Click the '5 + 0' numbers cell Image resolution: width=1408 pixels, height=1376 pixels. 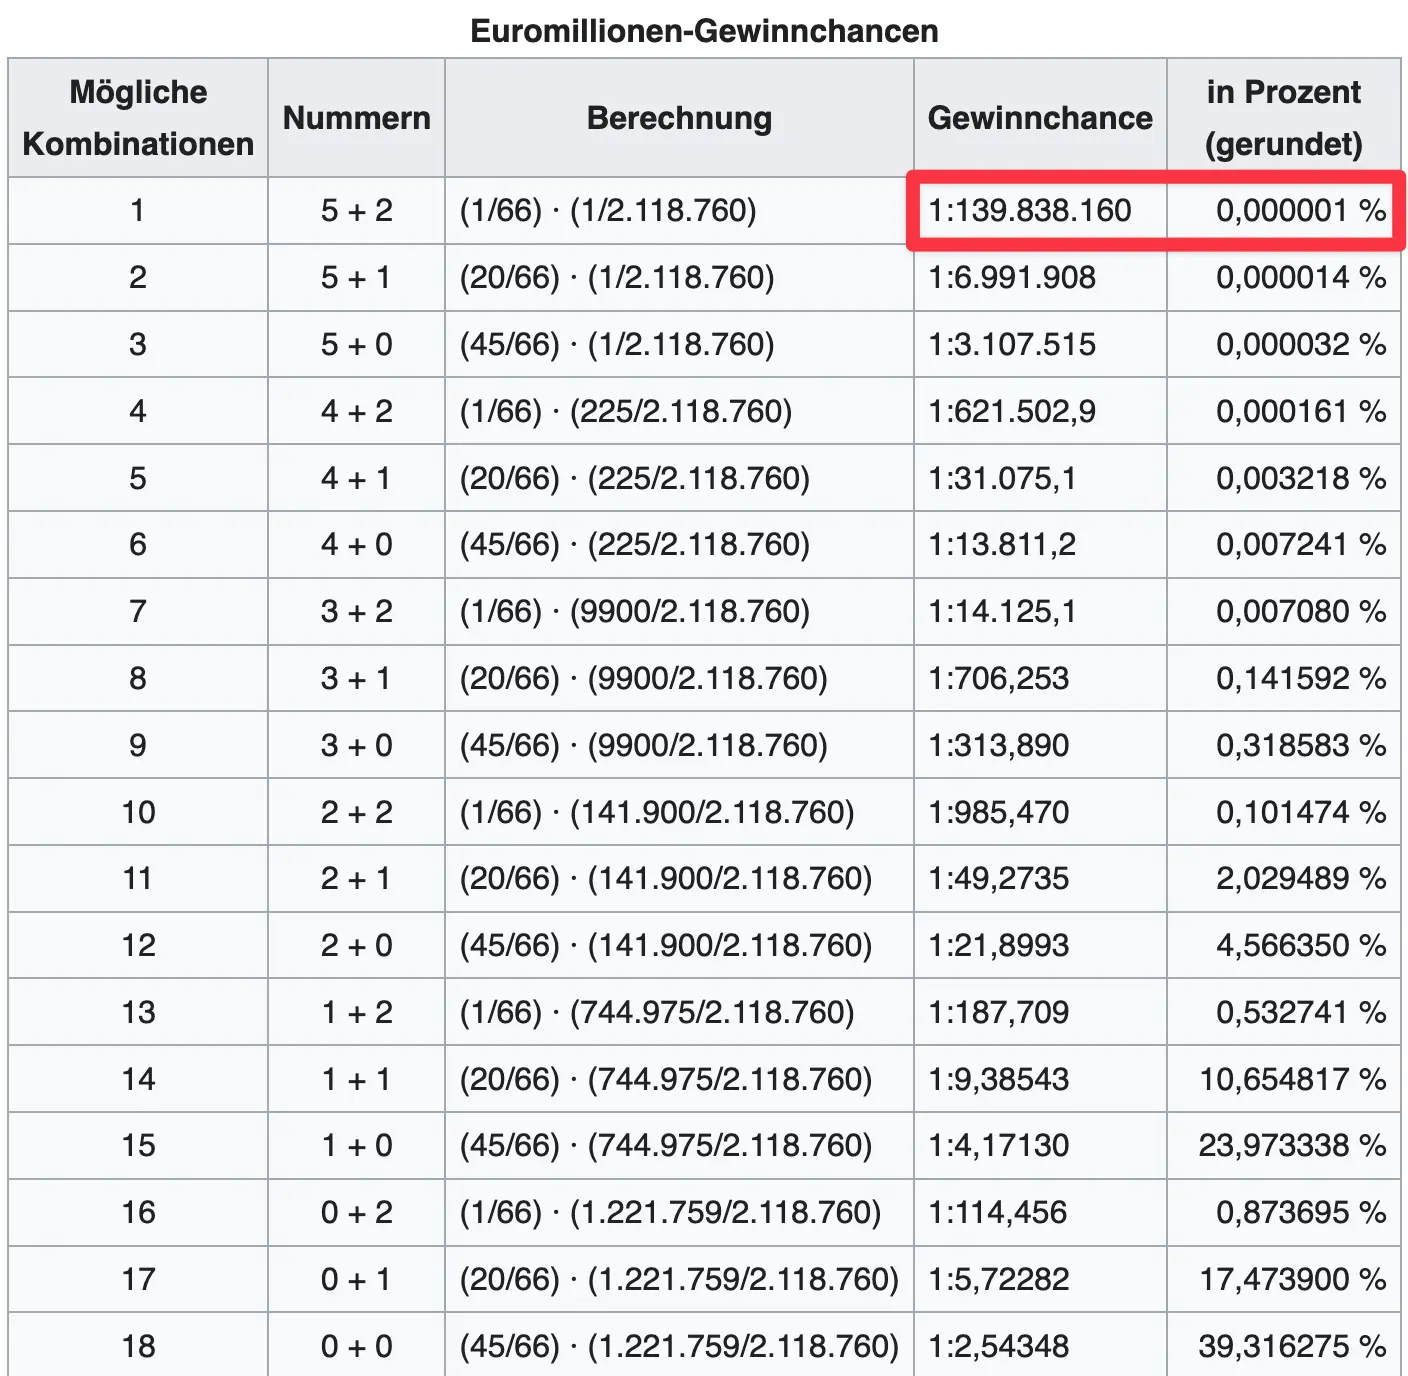[357, 345]
